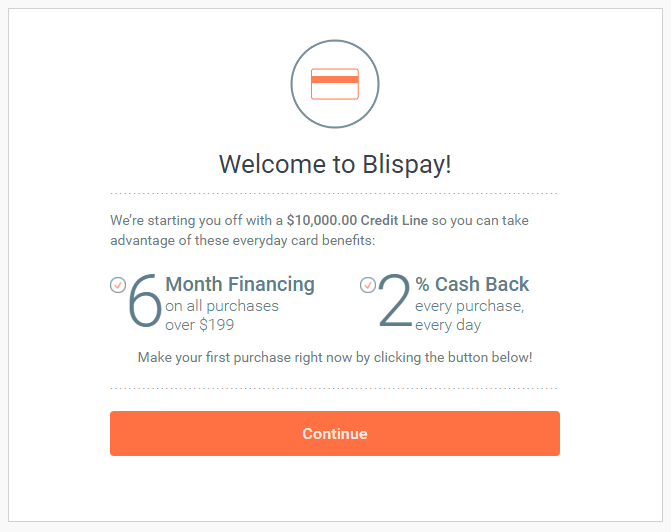This screenshot has height=532, width=671.
Task: Click the large number 2
Action: 395,303
